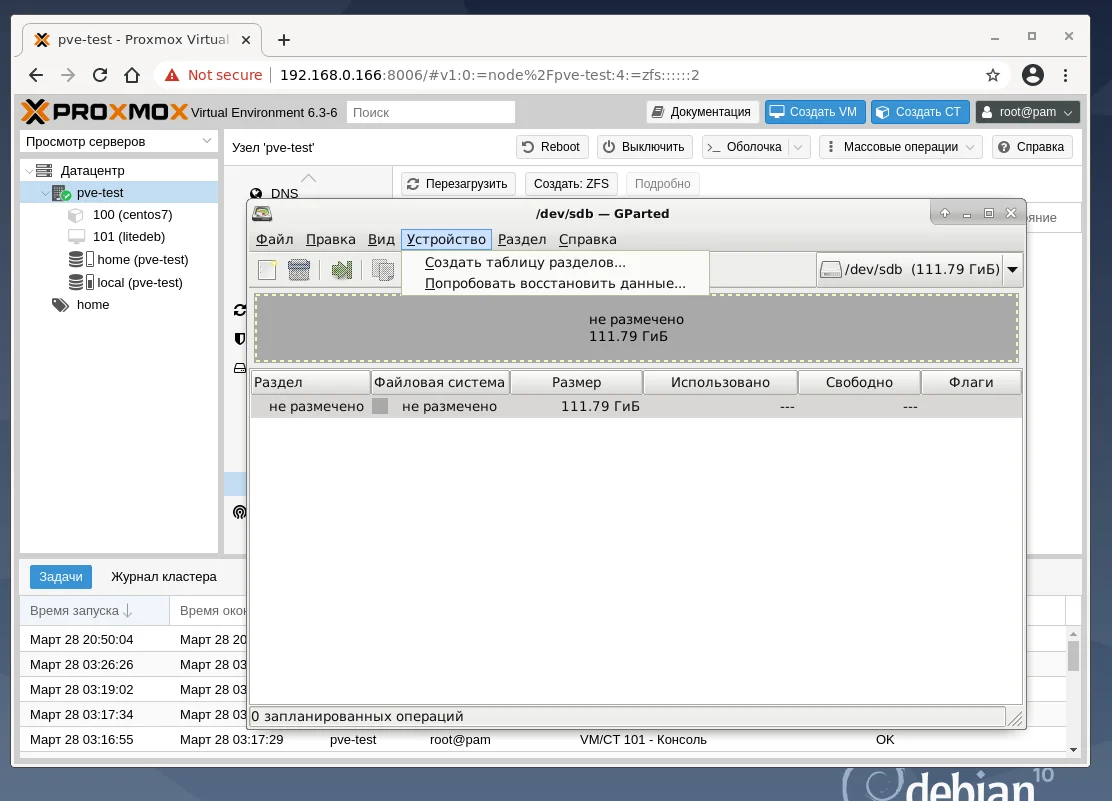
Task: Choose Создать таблицу разделов menu entry
Action: (x=555, y=263)
